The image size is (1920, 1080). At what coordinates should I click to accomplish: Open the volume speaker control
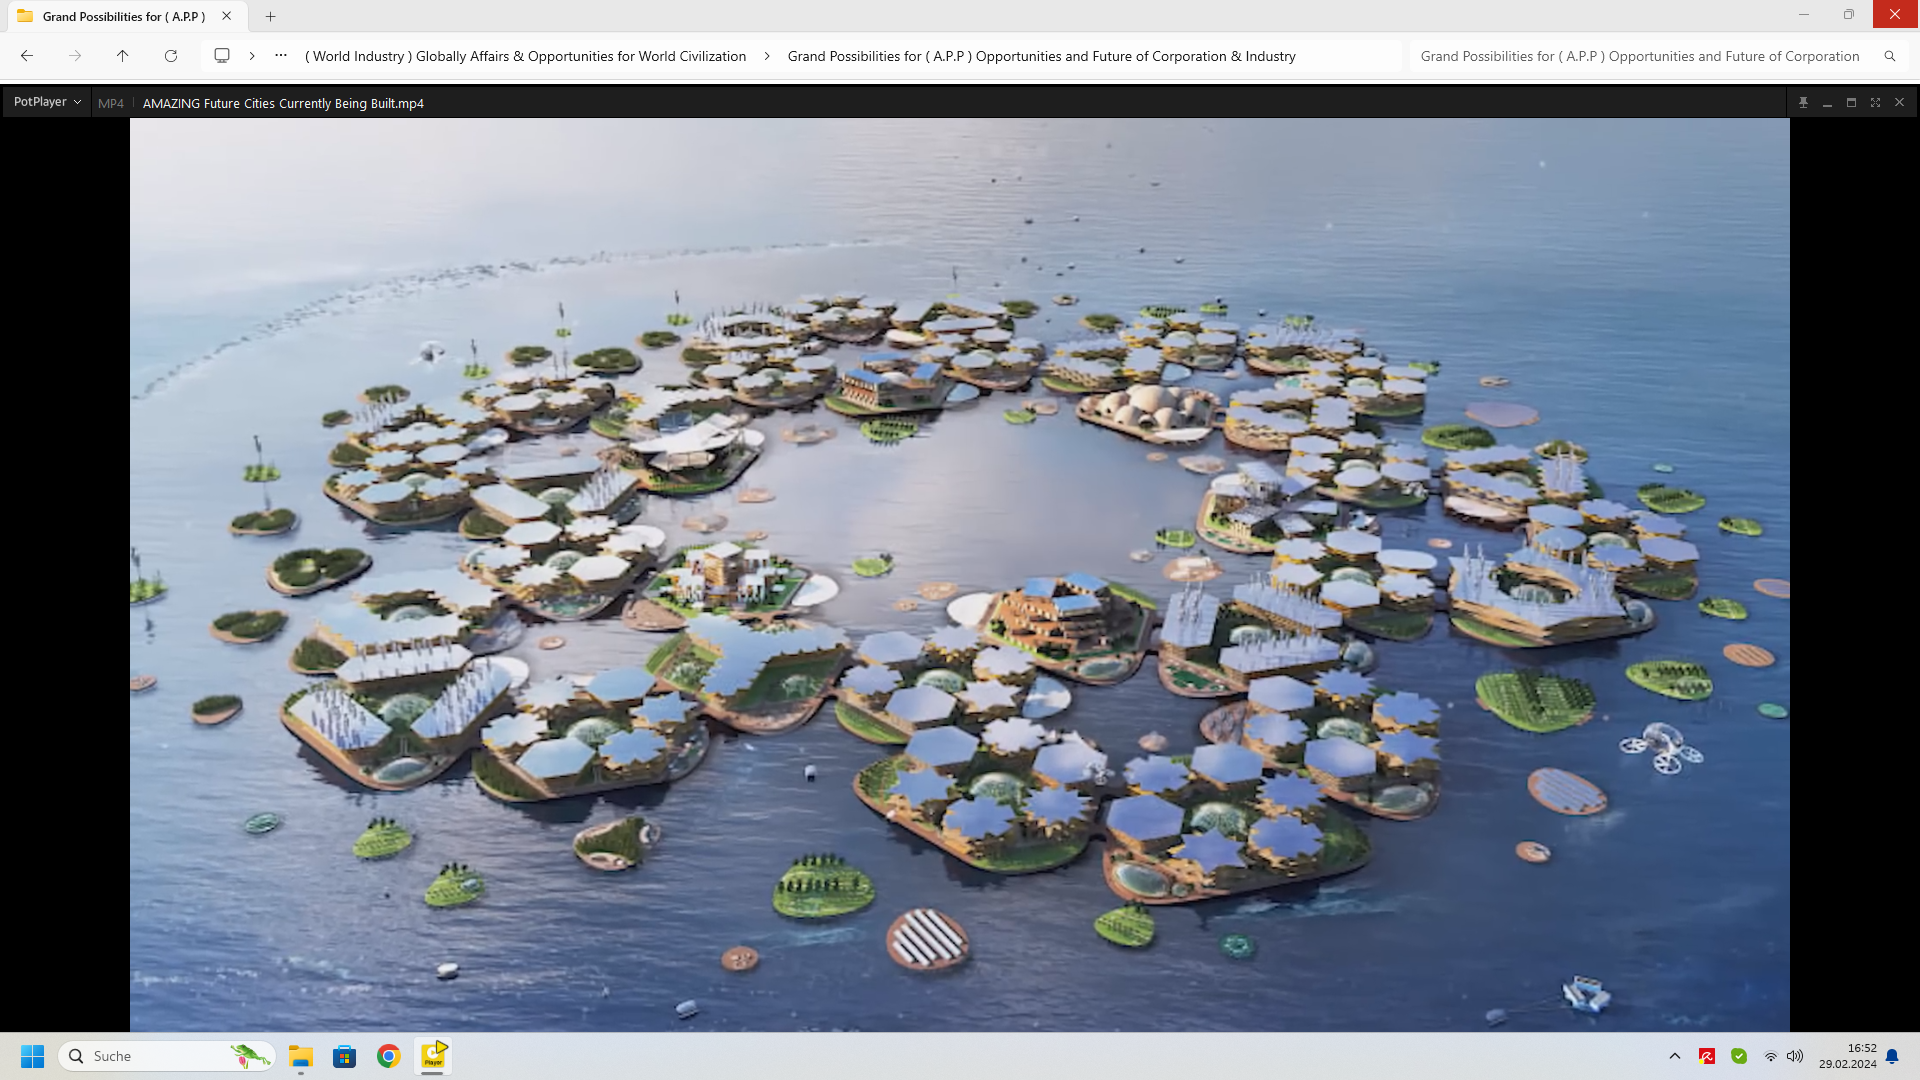(1796, 1056)
